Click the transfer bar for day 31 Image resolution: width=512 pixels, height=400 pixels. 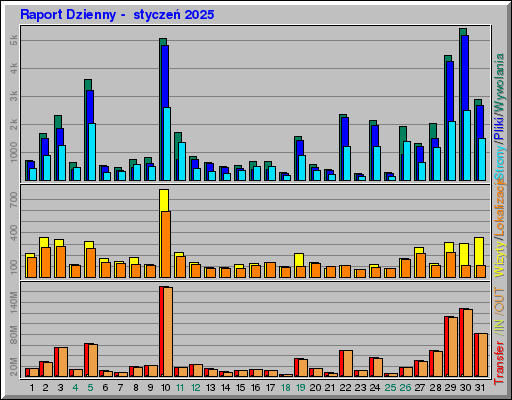click(481, 355)
